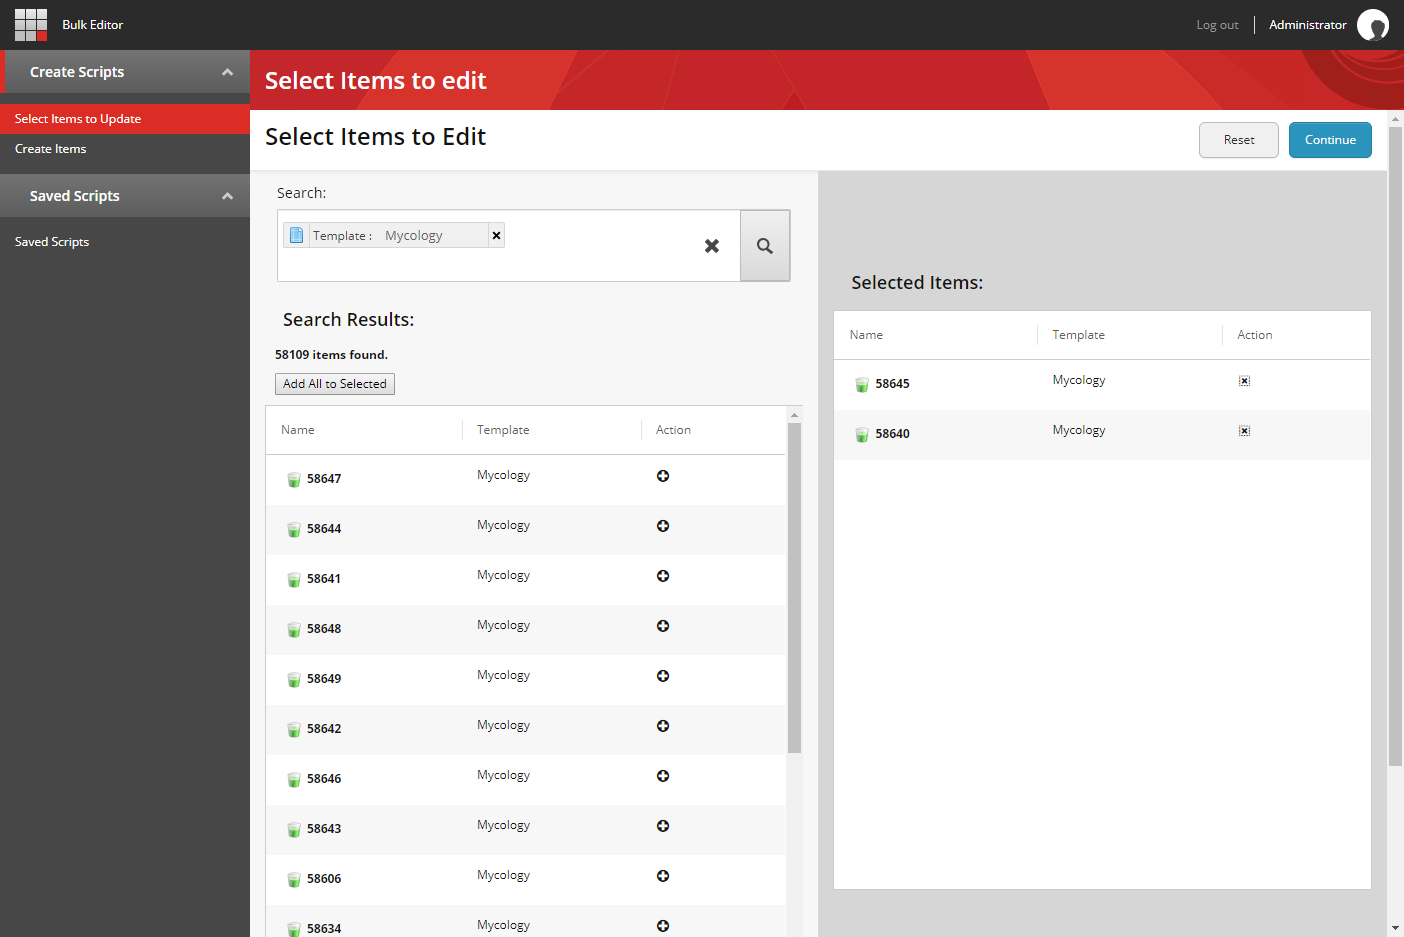
Task: Remove the Mycology template filter tag
Action: (496, 236)
